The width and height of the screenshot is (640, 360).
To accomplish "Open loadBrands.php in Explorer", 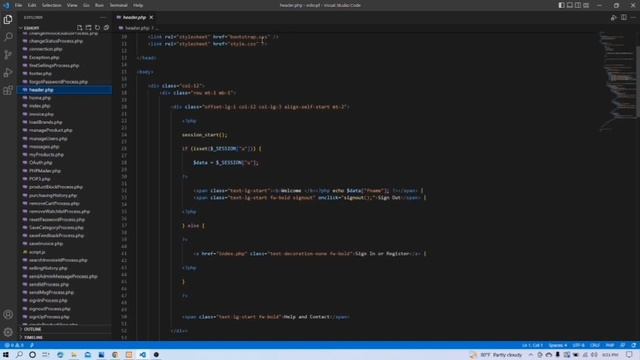I will click(46, 122).
